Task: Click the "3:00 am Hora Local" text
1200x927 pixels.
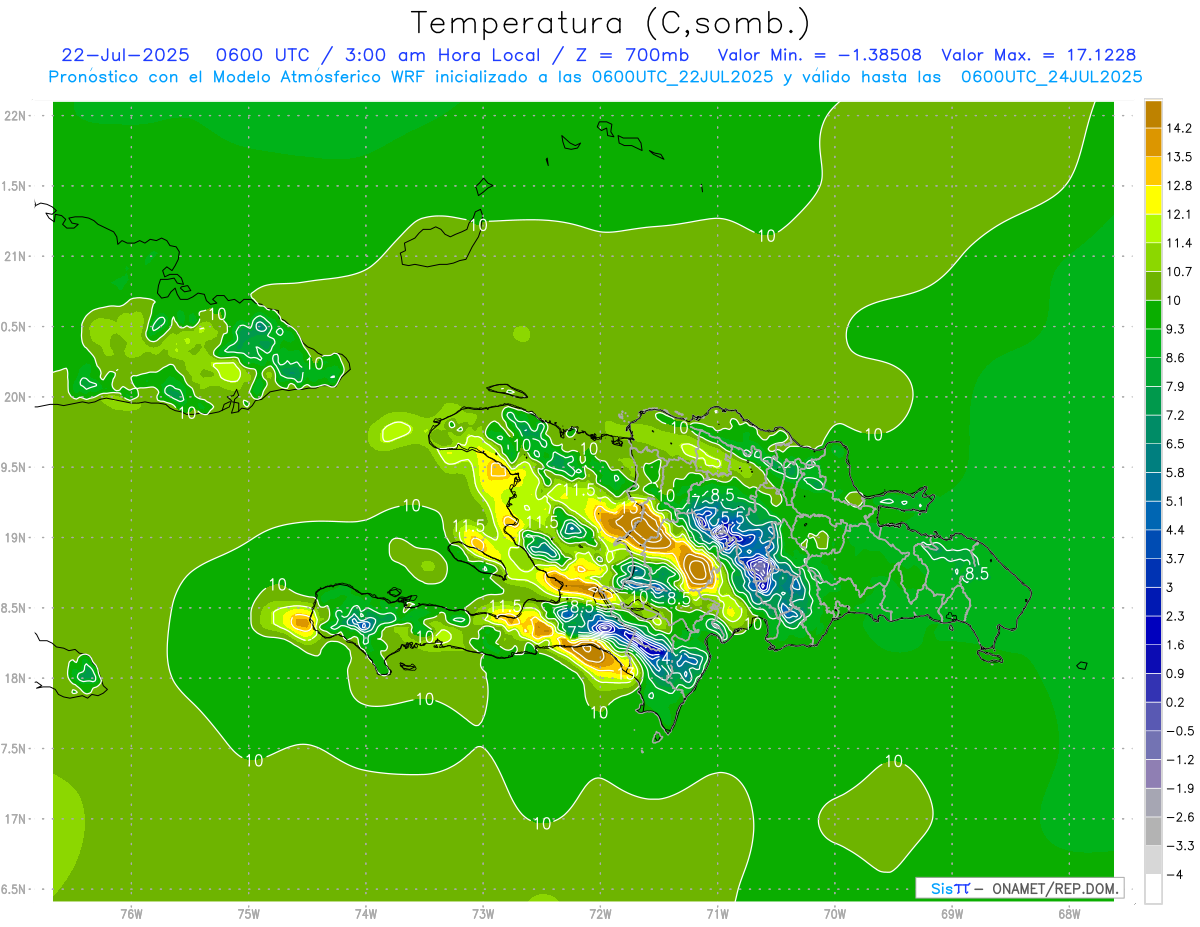Action: coord(442,55)
